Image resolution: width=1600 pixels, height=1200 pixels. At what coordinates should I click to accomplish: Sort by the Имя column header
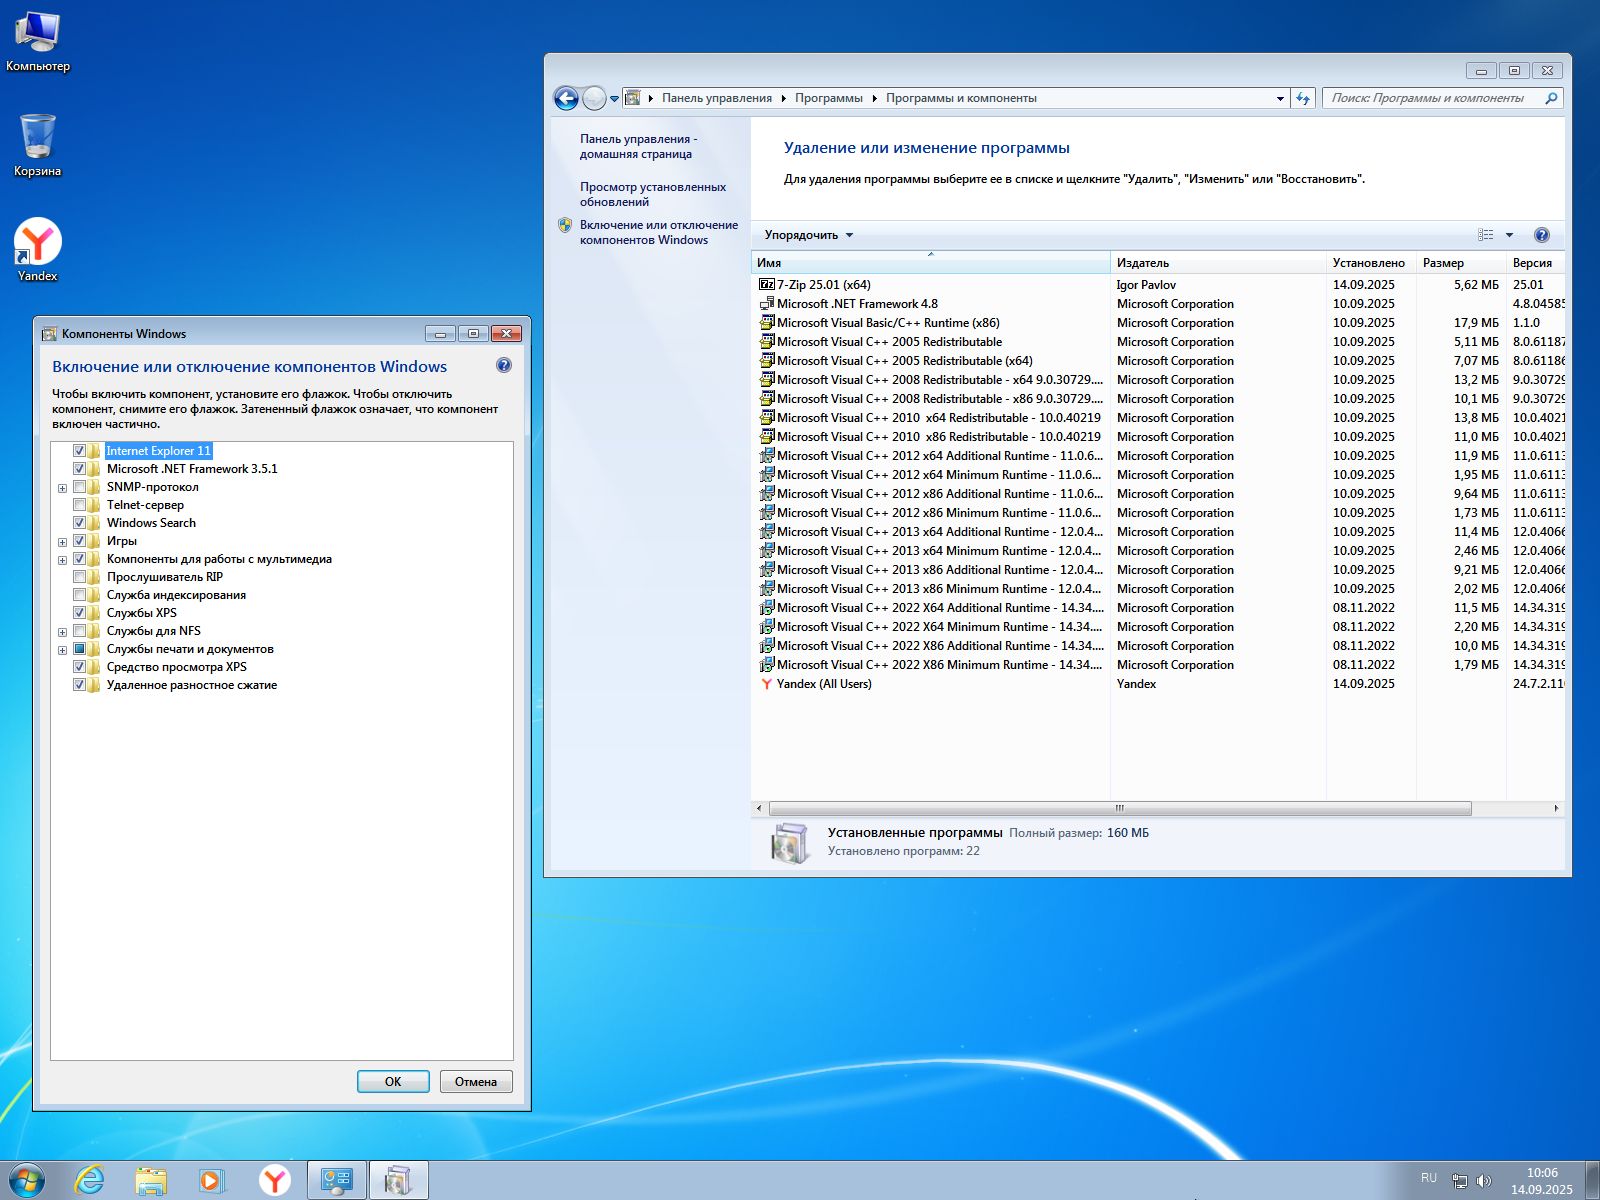coord(930,263)
